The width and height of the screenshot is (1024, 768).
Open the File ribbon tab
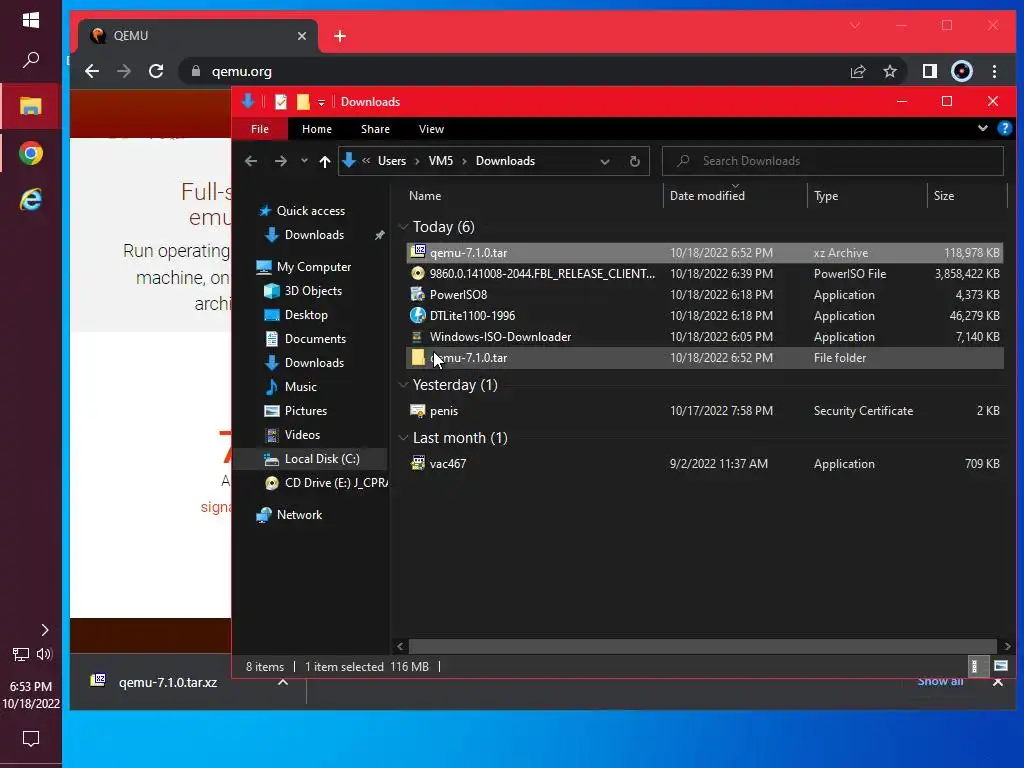click(260, 129)
